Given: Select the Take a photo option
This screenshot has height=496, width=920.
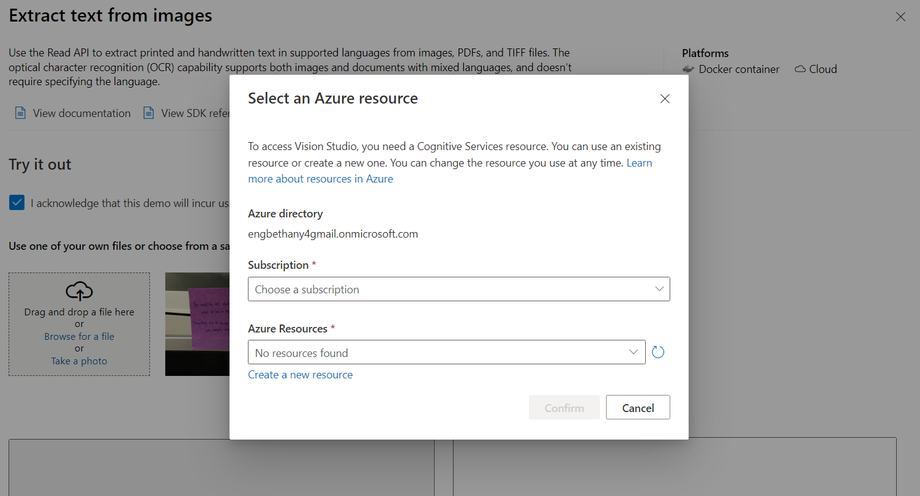Looking at the screenshot, I should click(x=79, y=361).
